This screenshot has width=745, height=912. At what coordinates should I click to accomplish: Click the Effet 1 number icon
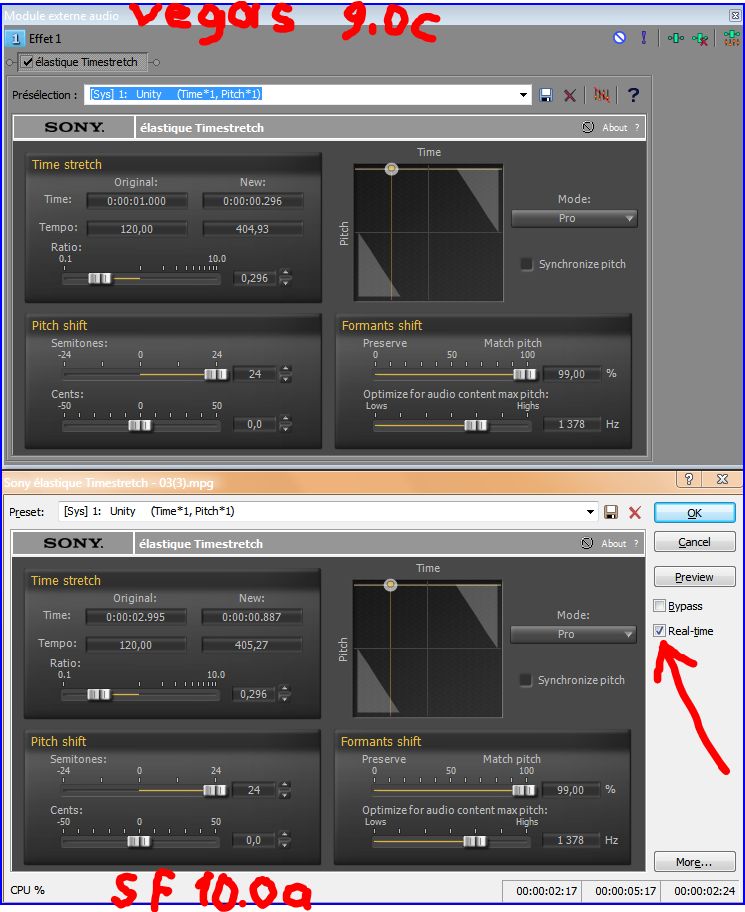[x=15, y=38]
